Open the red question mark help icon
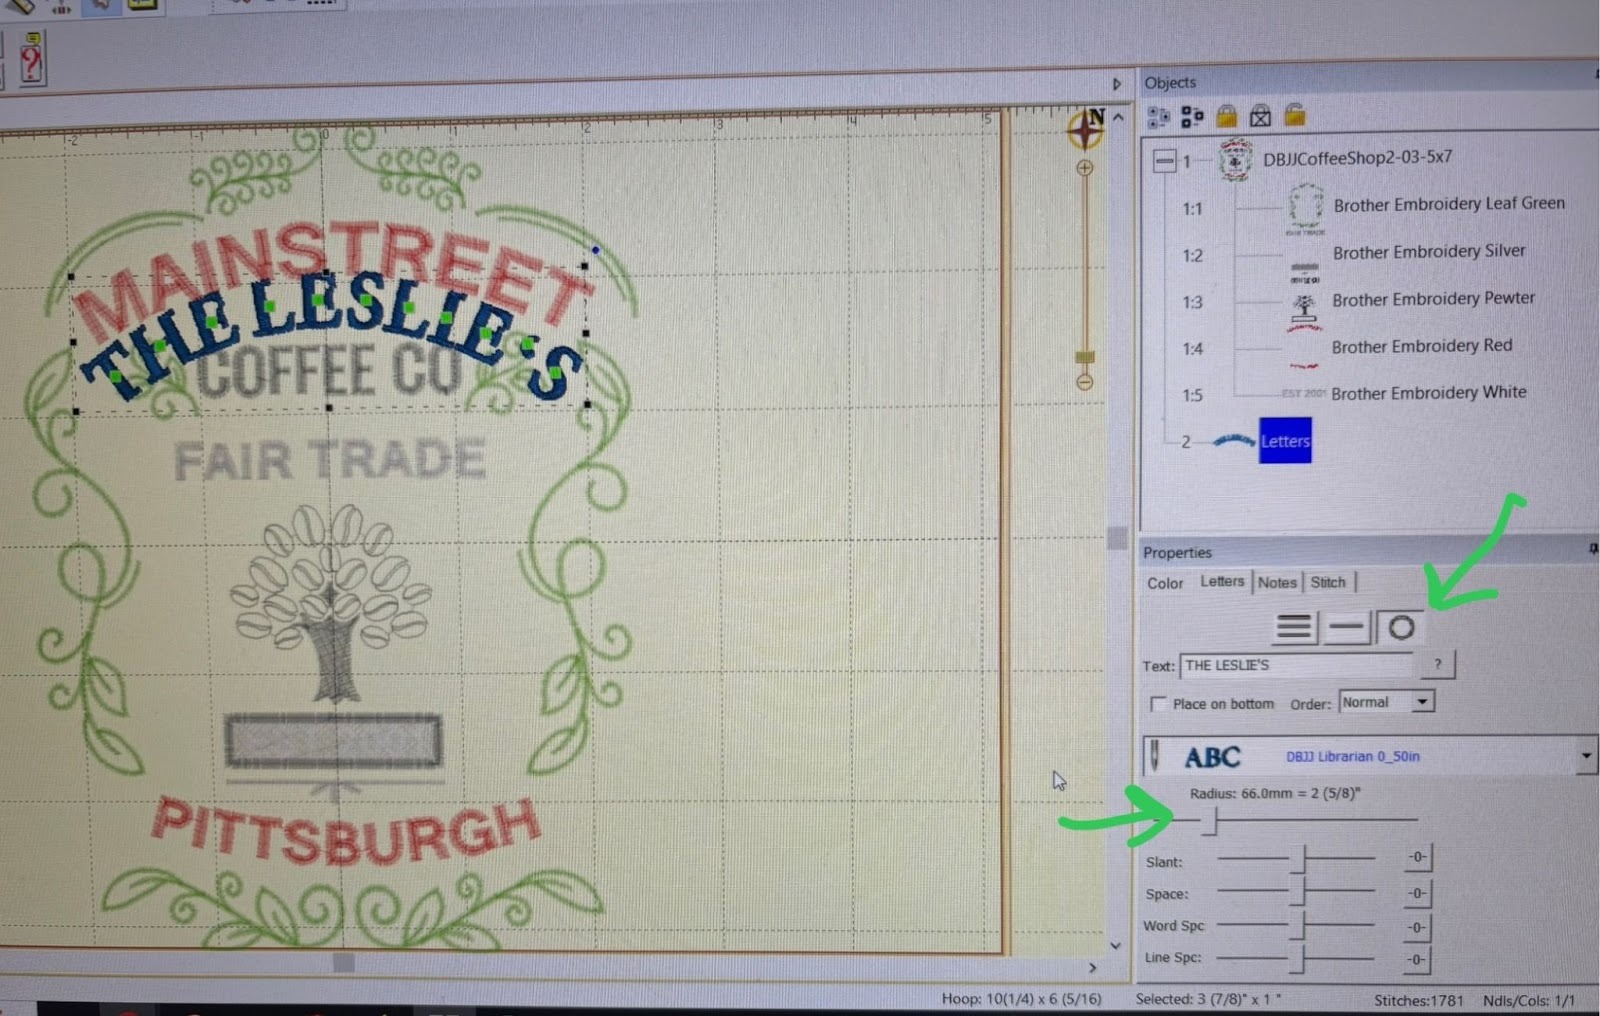 click(31, 60)
